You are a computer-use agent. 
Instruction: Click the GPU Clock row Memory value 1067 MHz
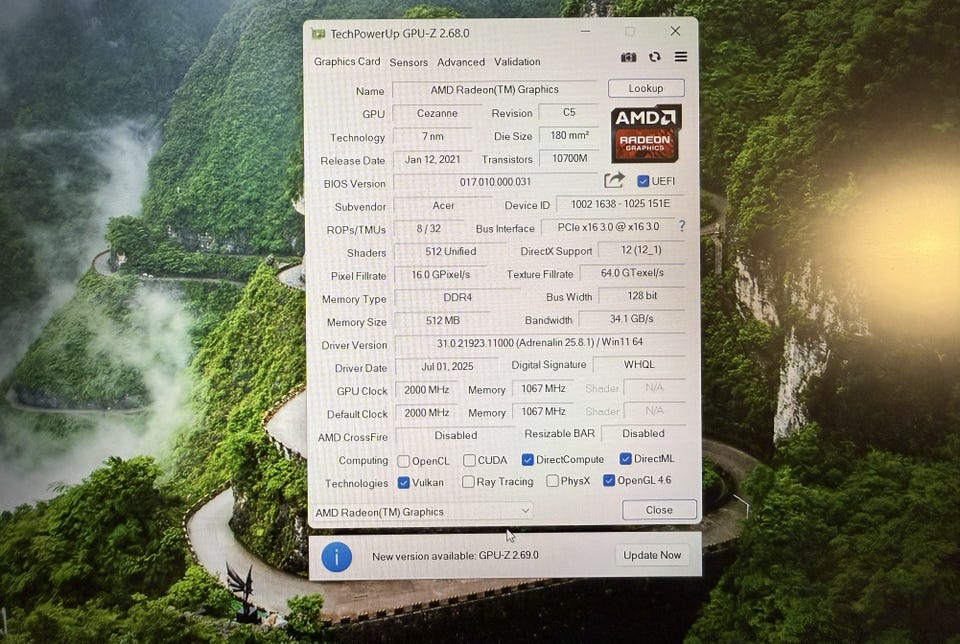click(543, 388)
